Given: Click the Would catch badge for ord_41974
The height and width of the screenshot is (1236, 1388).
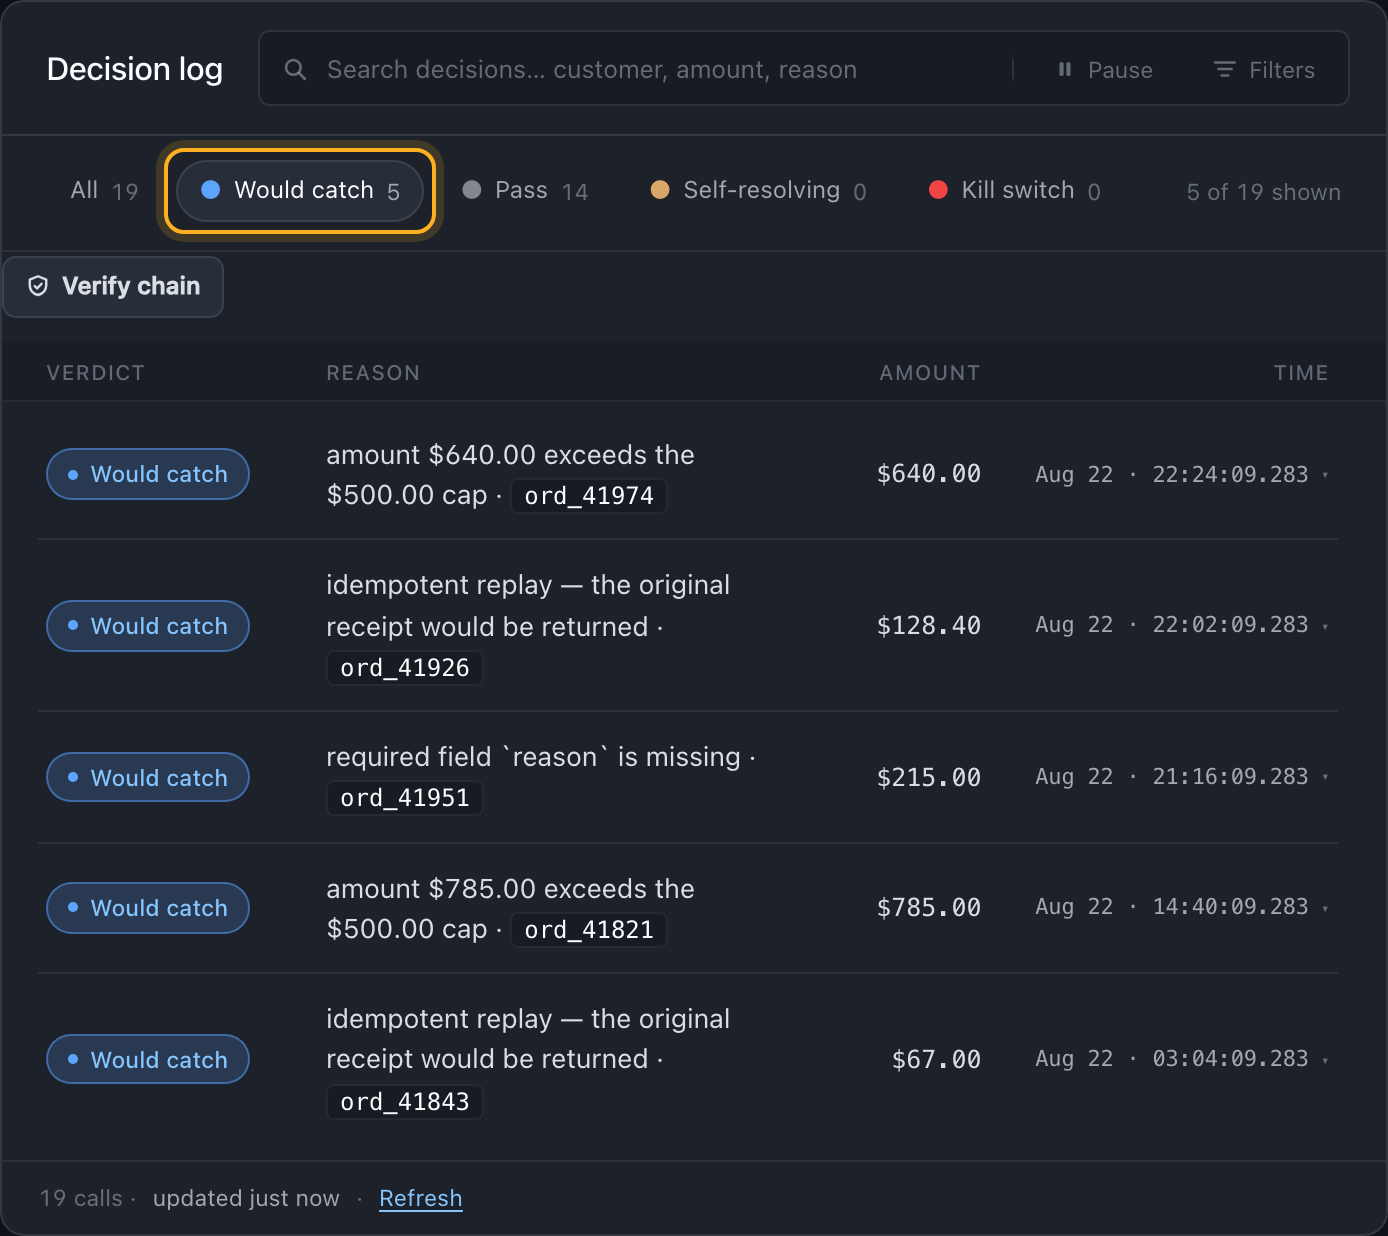Looking at the screenshot, I should [148, 474].
